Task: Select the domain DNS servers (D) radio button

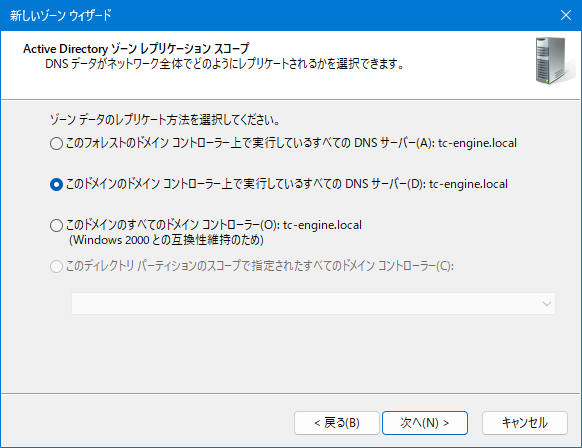Action: (x=56, y=184)
